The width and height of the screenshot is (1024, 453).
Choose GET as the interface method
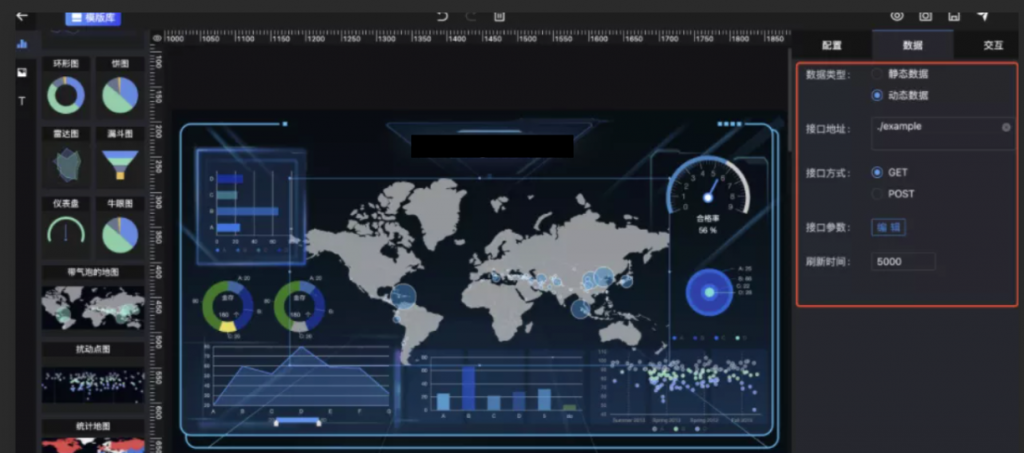pyautogui.click(x=877, y=173)
